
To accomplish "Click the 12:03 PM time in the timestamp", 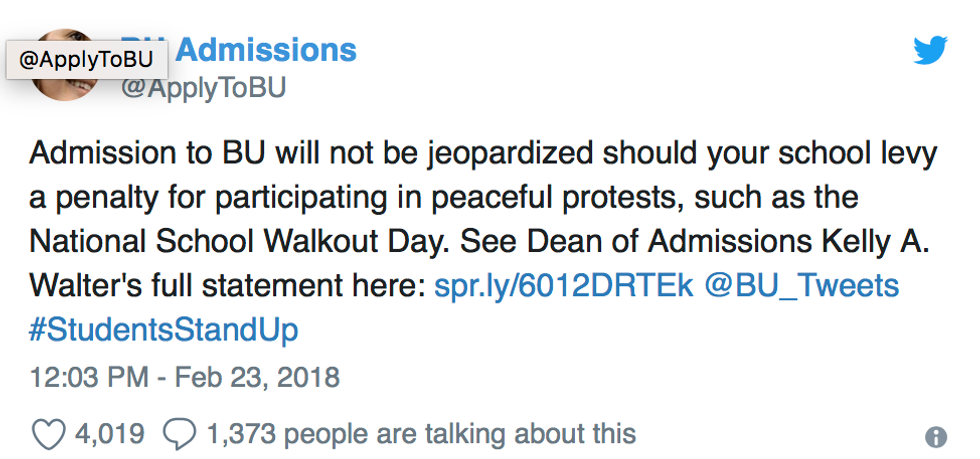I will (x=89, y=378).
